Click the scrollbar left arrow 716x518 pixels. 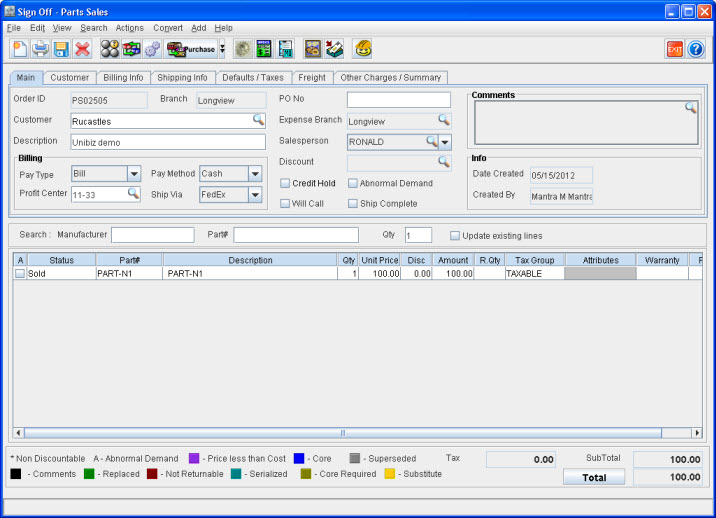[18, 433]
